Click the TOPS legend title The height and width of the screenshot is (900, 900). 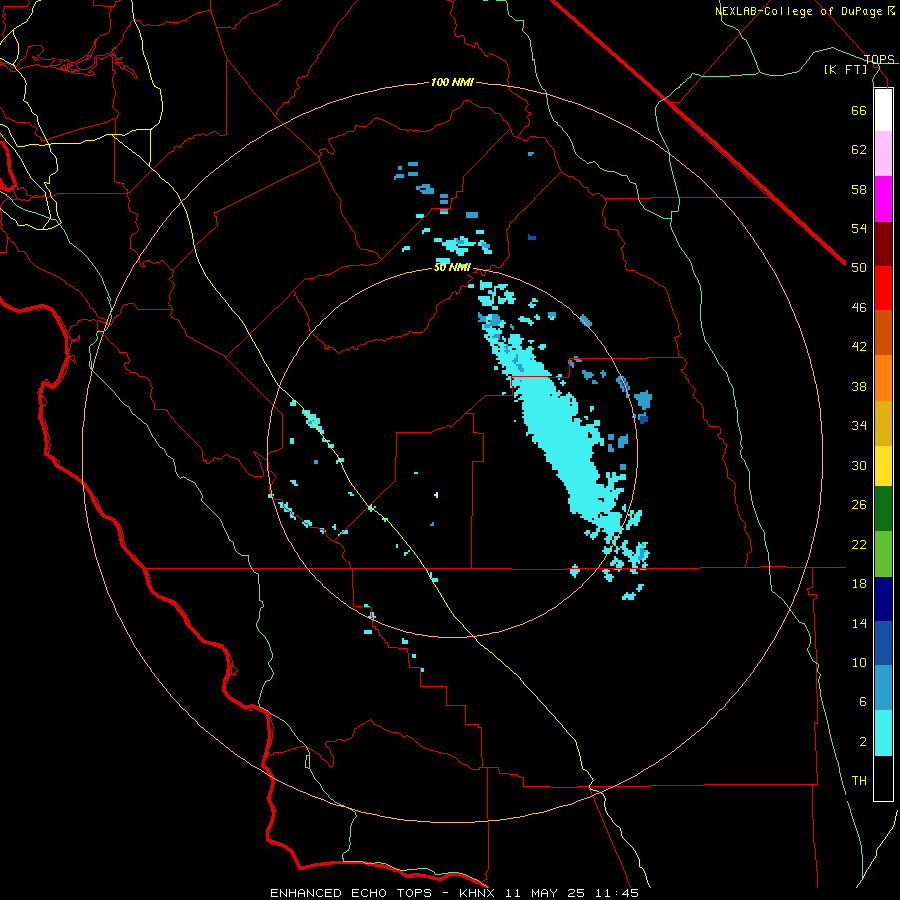click(879, 59)
